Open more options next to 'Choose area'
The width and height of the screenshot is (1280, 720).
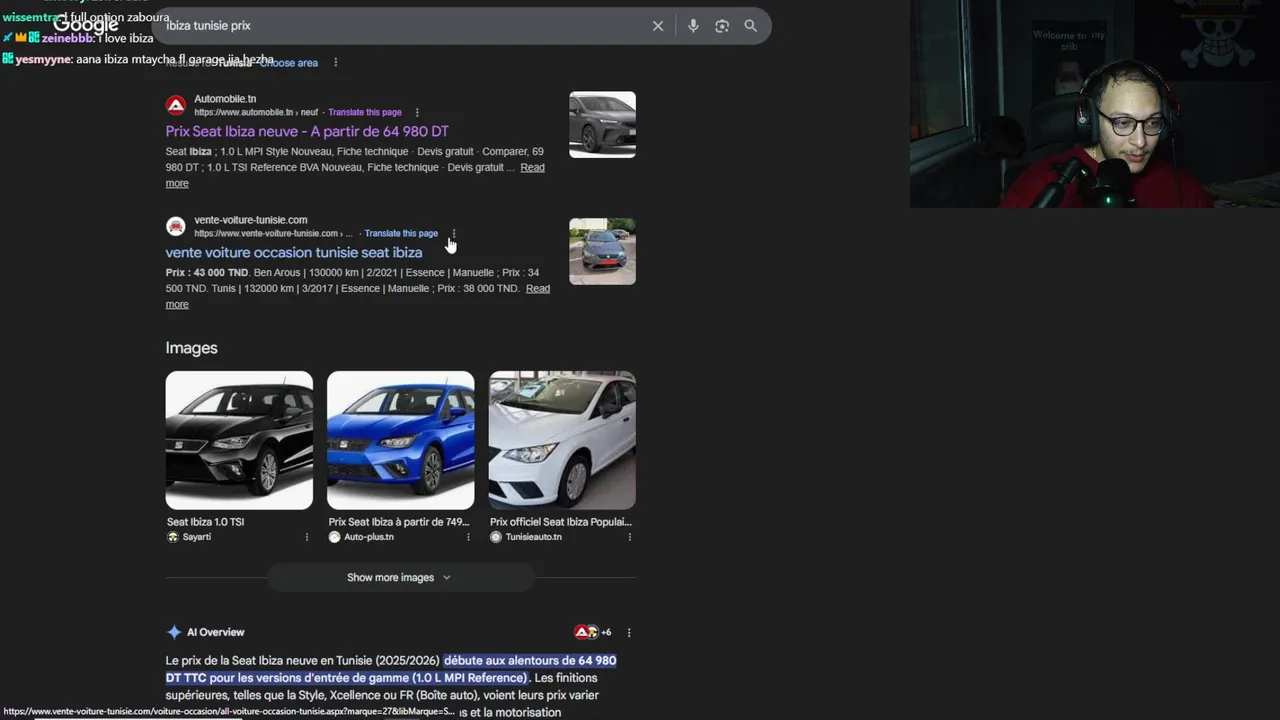[x=335, y=62]
